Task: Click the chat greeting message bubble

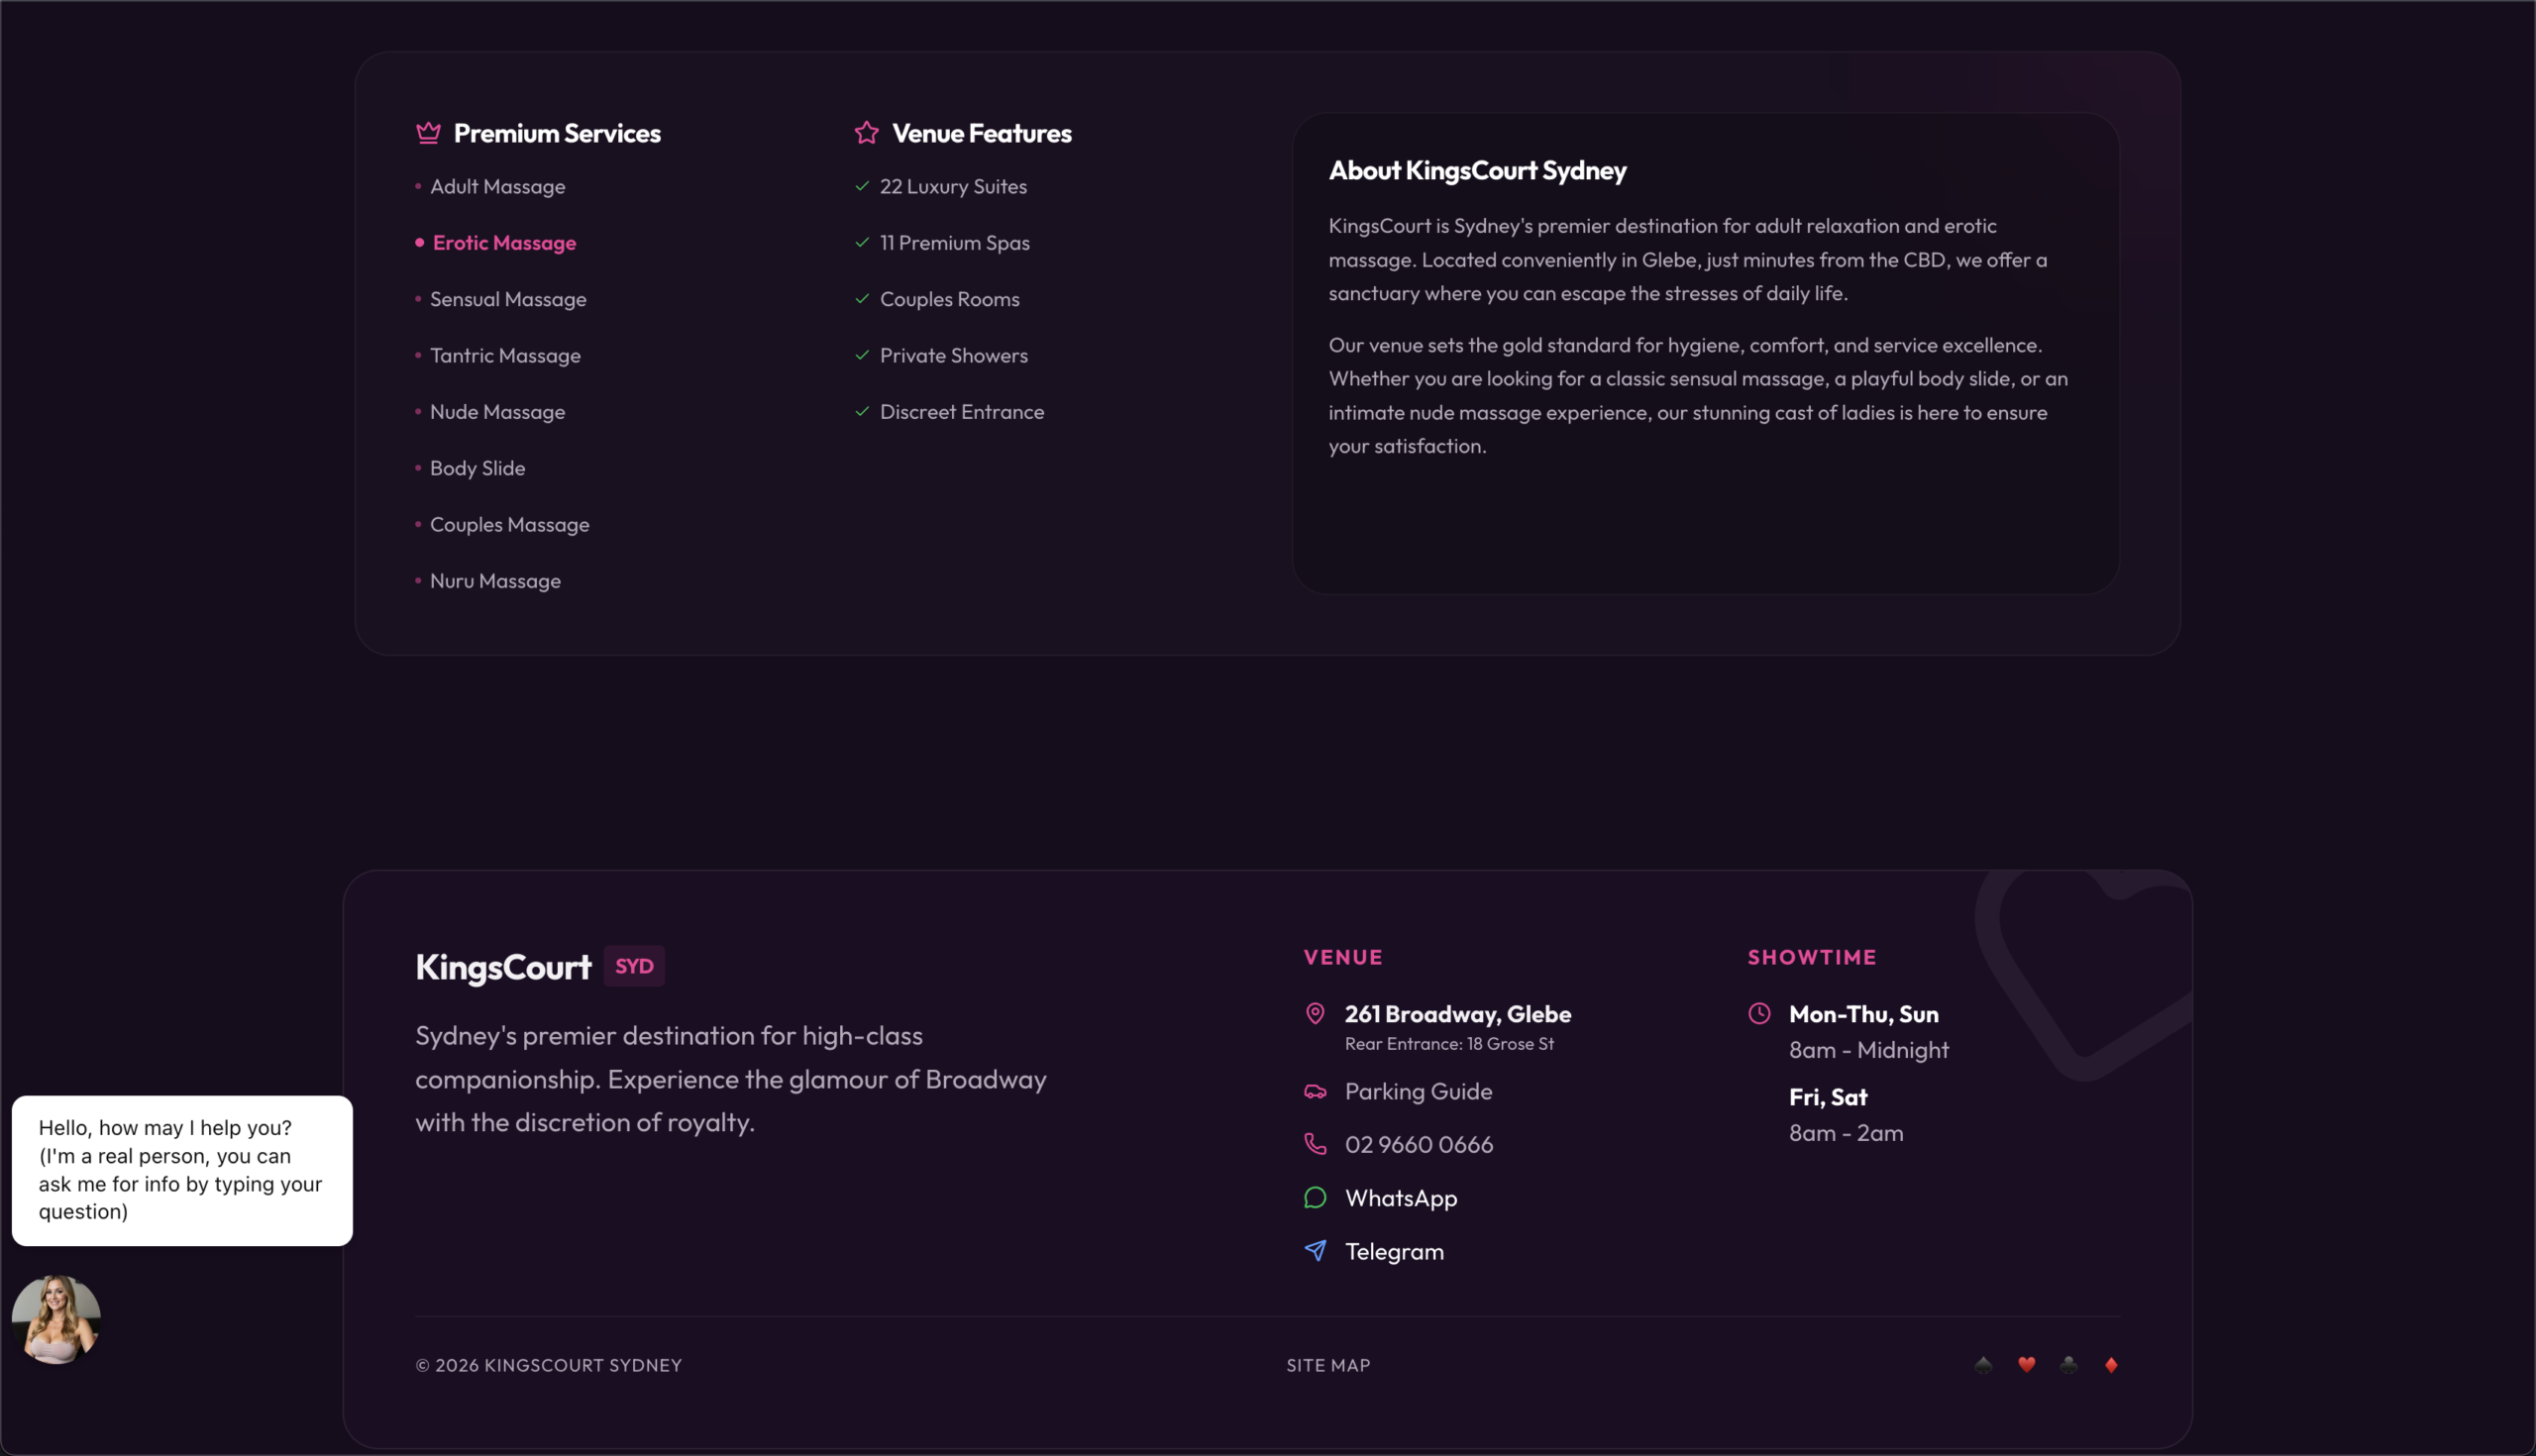Action: coord(181,1170)
